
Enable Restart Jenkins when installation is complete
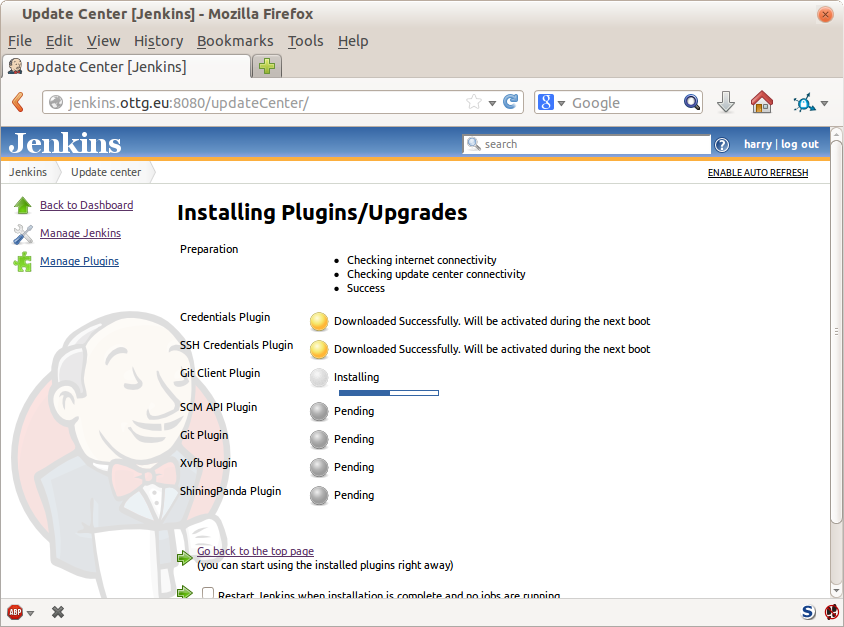point(207,594)
